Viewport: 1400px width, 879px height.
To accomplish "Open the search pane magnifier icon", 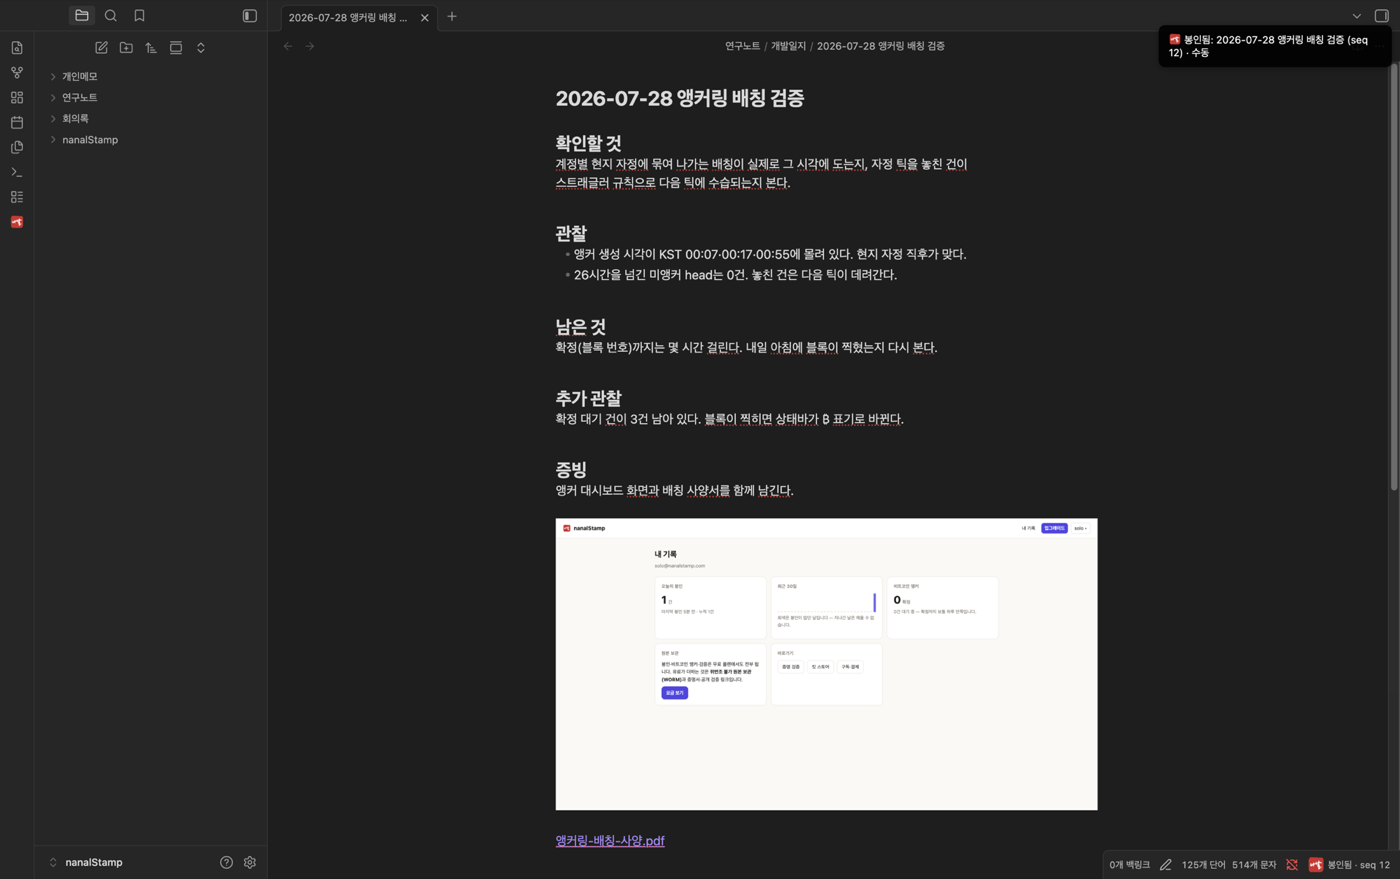I will coord(111,16).
